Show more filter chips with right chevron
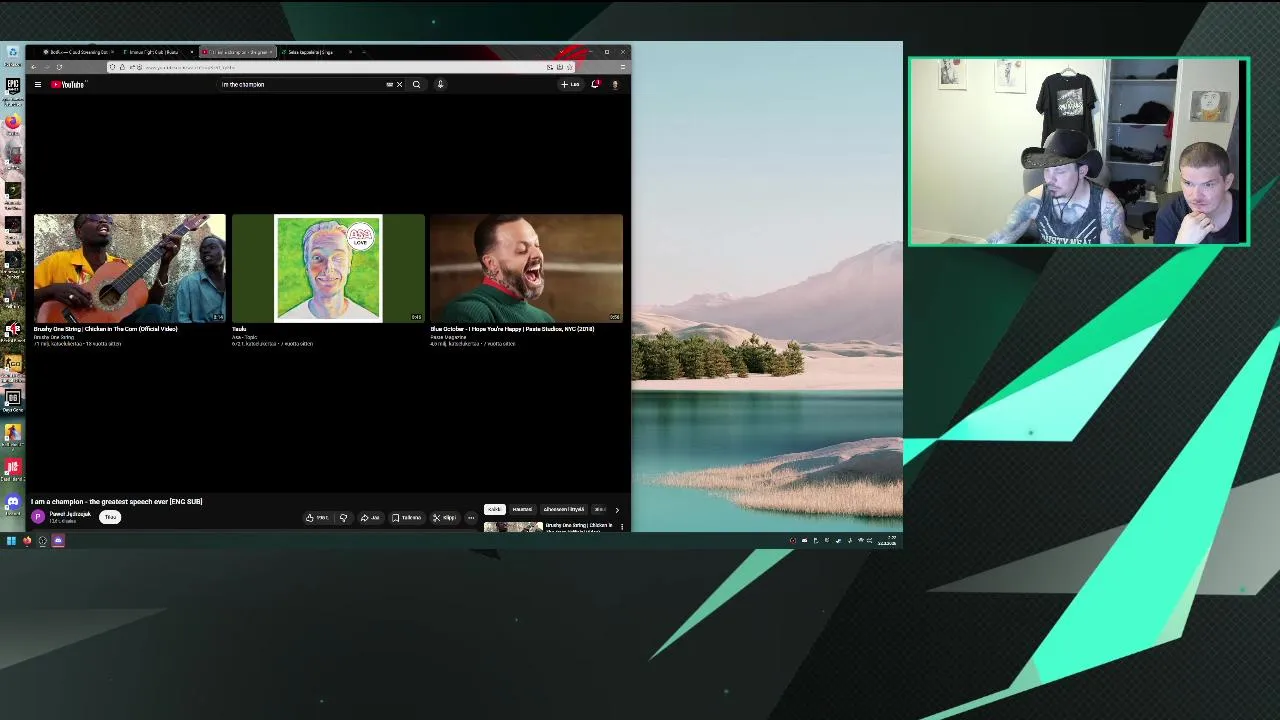Screen dimensions: 1280x720 pos(617,510)
